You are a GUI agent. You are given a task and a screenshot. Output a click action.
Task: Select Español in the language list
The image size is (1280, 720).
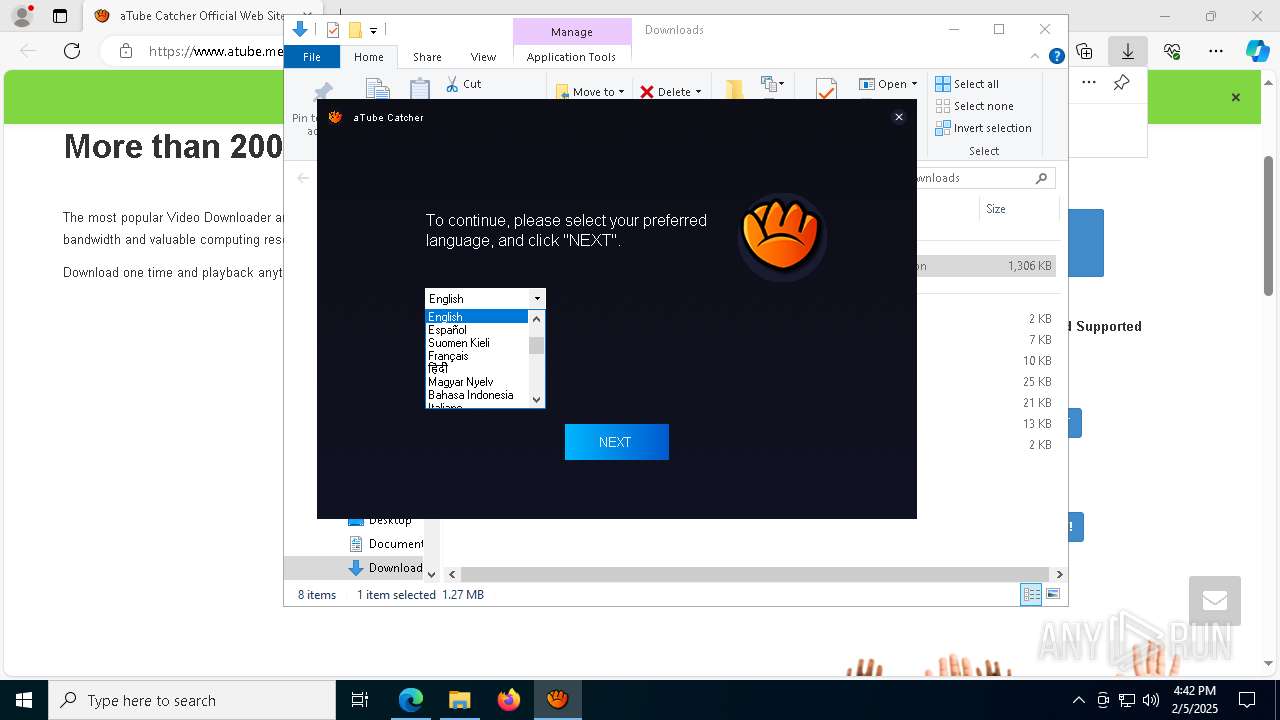click(476, 330)
